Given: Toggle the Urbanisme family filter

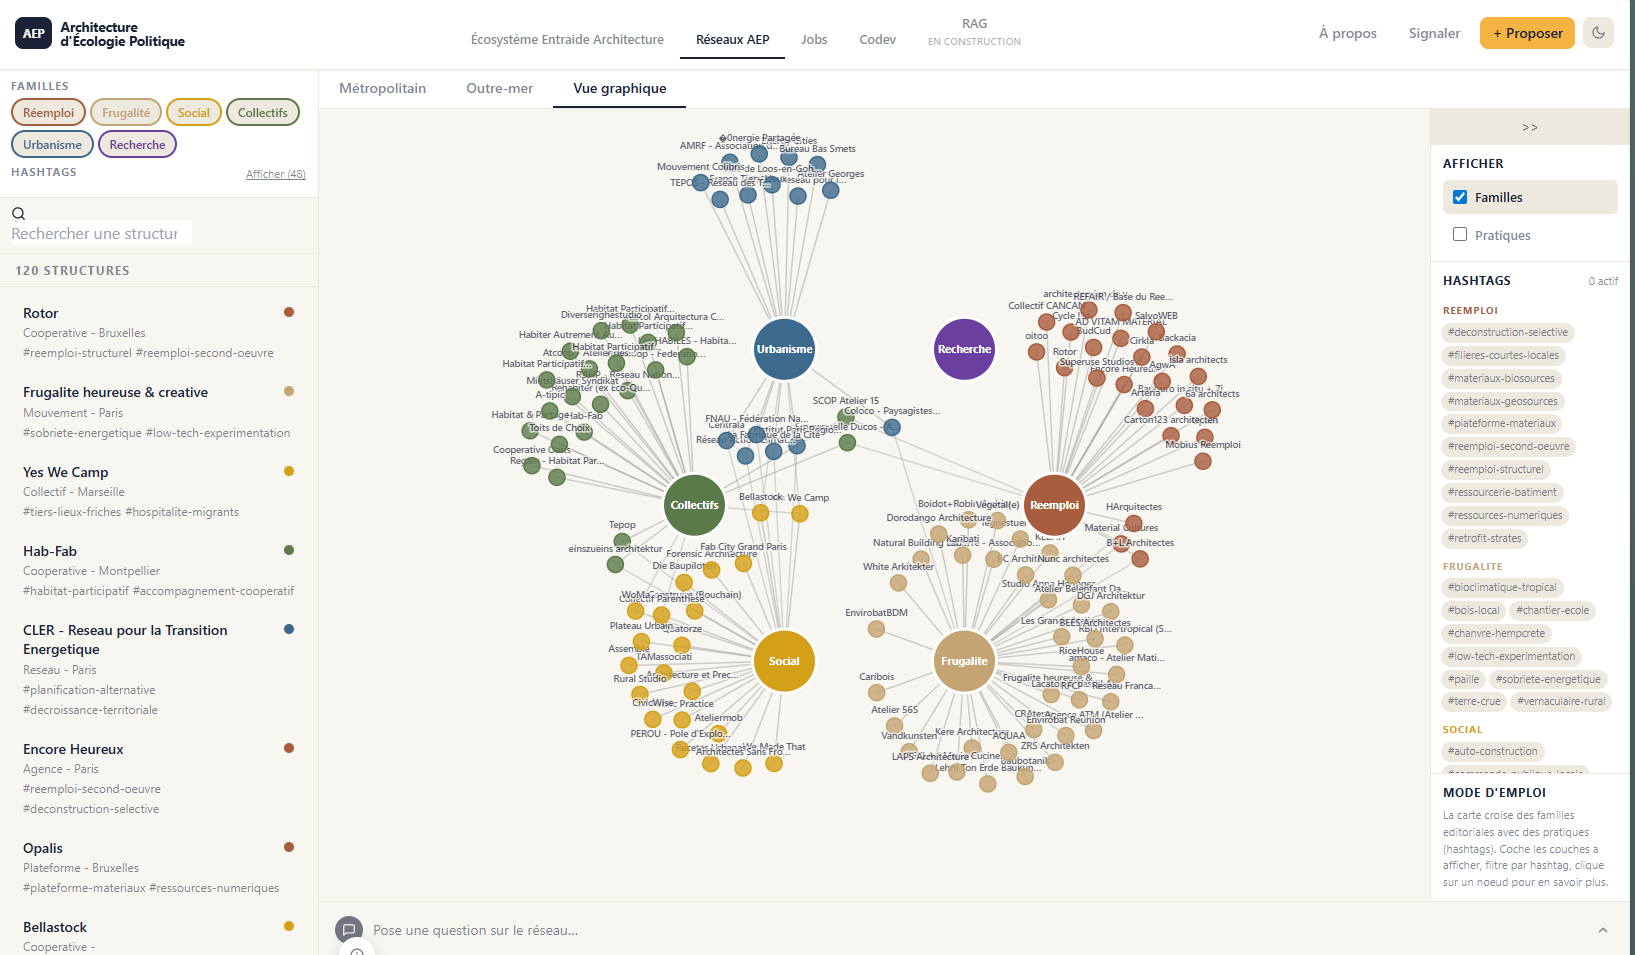Looking at the screenshot, I should pos(53,145).
